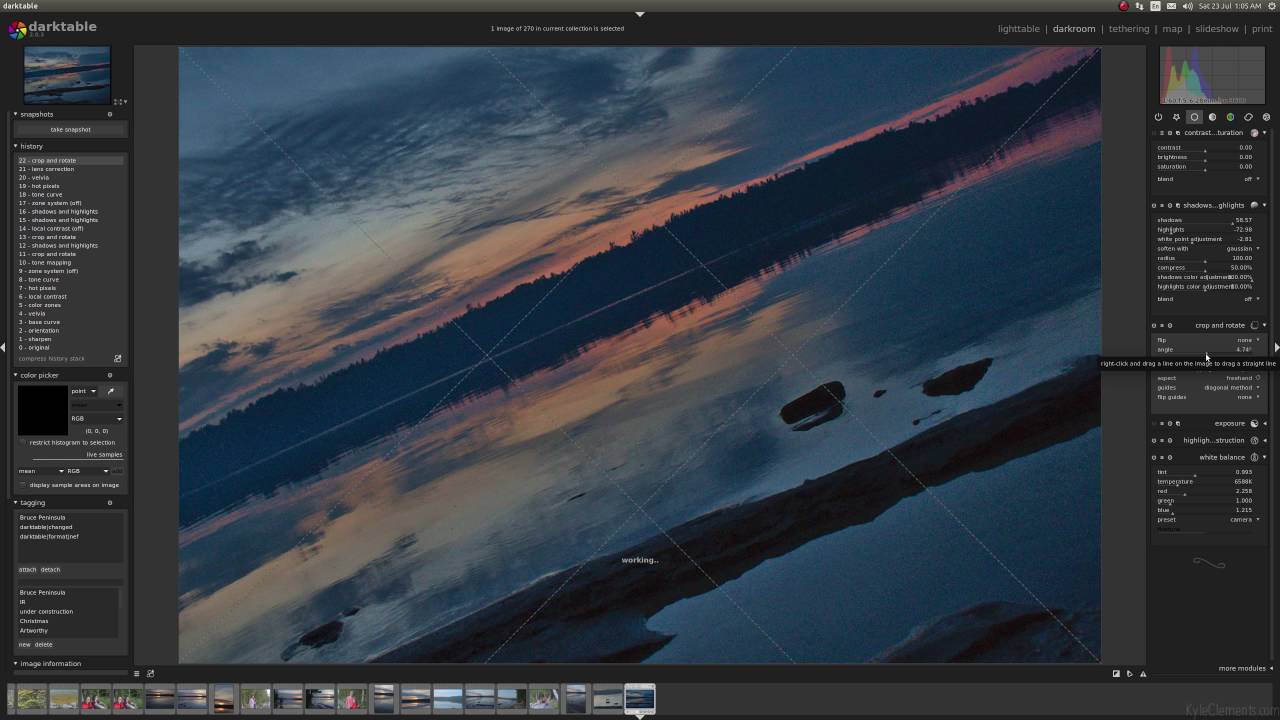Switch to tethering view
This screenshot has height=720, width=1280.
pos(1129,29)
